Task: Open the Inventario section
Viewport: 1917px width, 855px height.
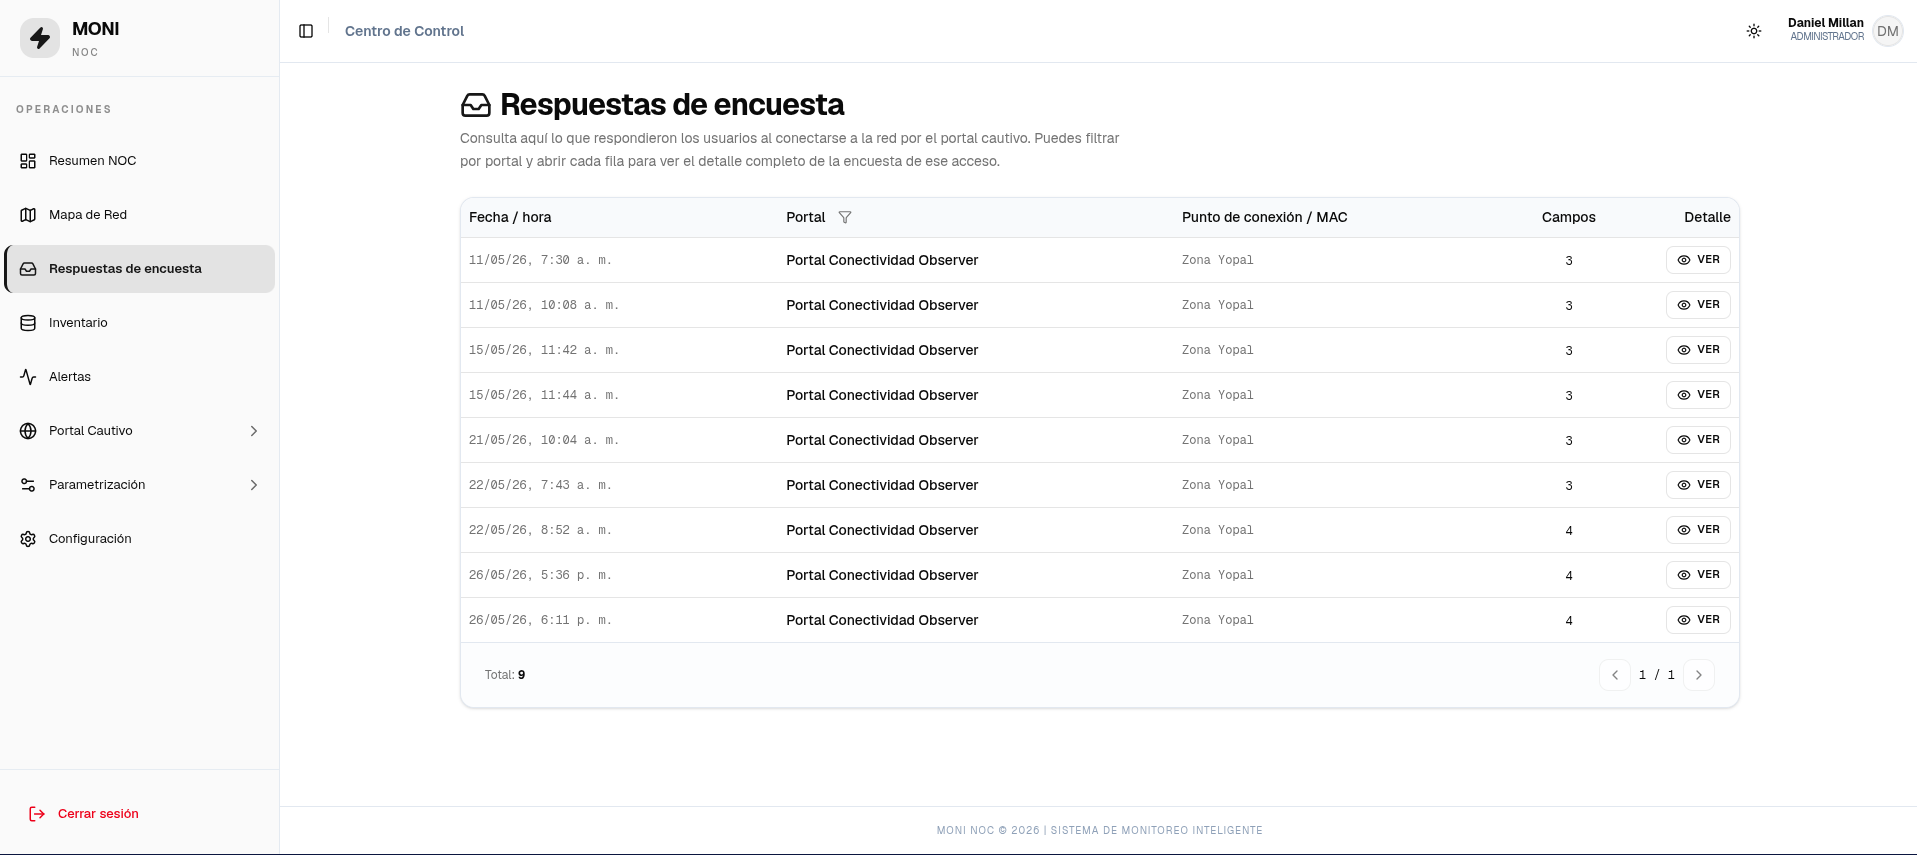Action: 140,323
